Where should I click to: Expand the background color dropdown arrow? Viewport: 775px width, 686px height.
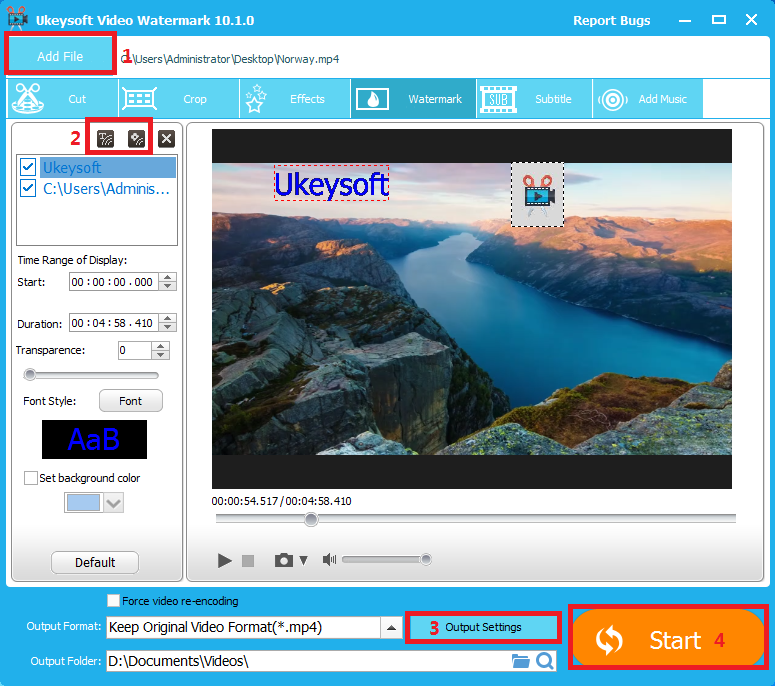[114, 503]
